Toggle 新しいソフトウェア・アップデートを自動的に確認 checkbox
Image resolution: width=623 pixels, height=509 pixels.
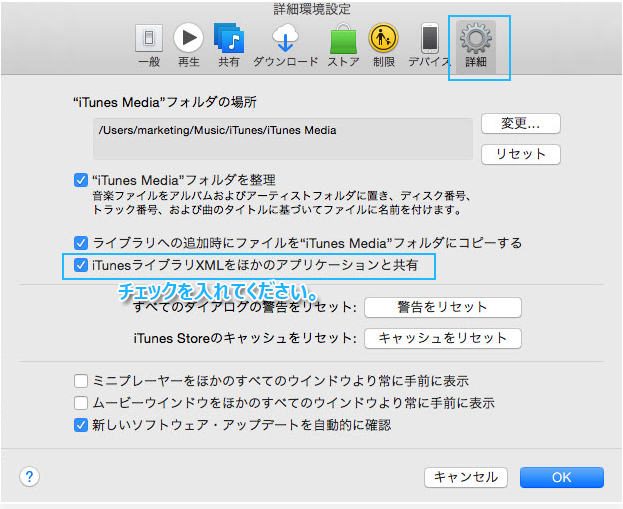tap(81, 425)
